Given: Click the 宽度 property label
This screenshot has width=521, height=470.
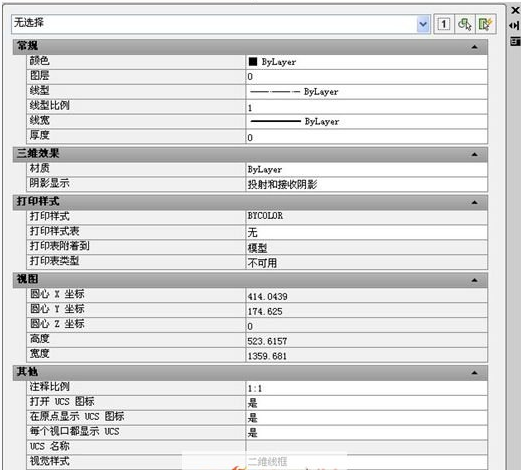Looking at the screenshot, I should 40,353.
